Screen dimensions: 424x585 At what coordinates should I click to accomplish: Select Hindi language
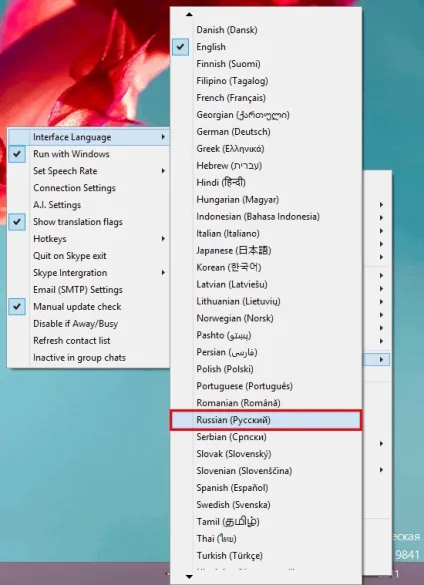266,183
